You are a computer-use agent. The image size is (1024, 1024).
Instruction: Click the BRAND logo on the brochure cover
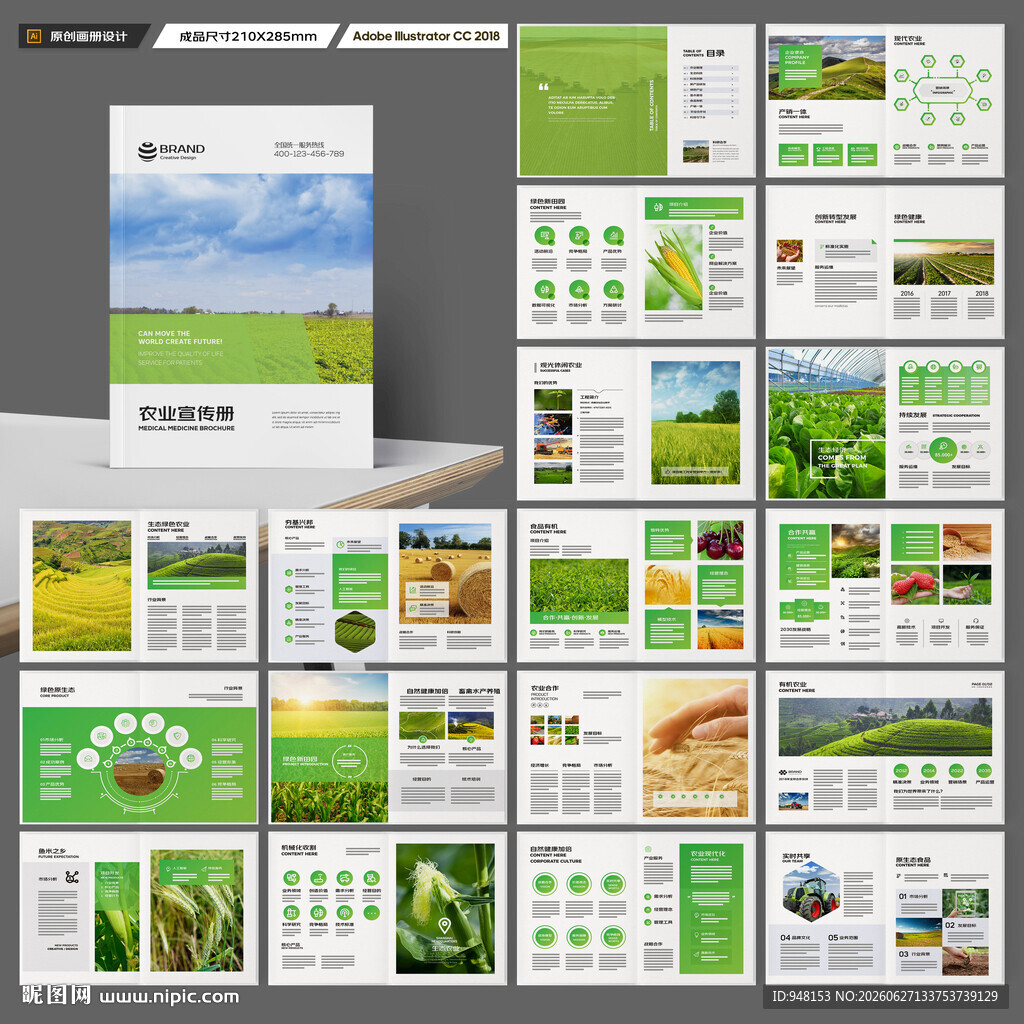(172, 152)
